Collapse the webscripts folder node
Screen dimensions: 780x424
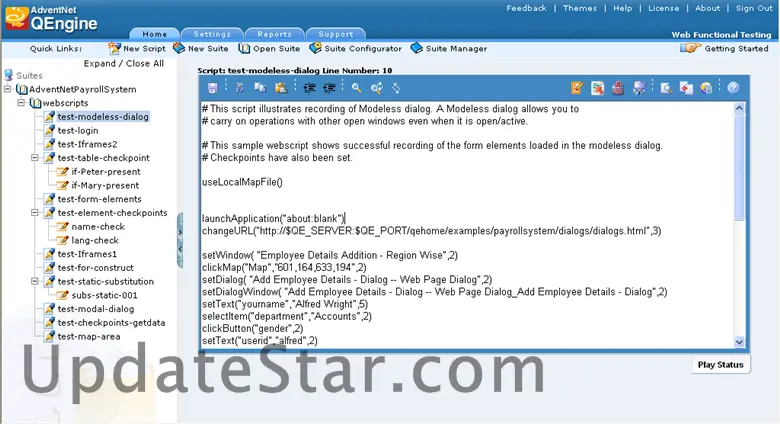(x=21, y=103)
